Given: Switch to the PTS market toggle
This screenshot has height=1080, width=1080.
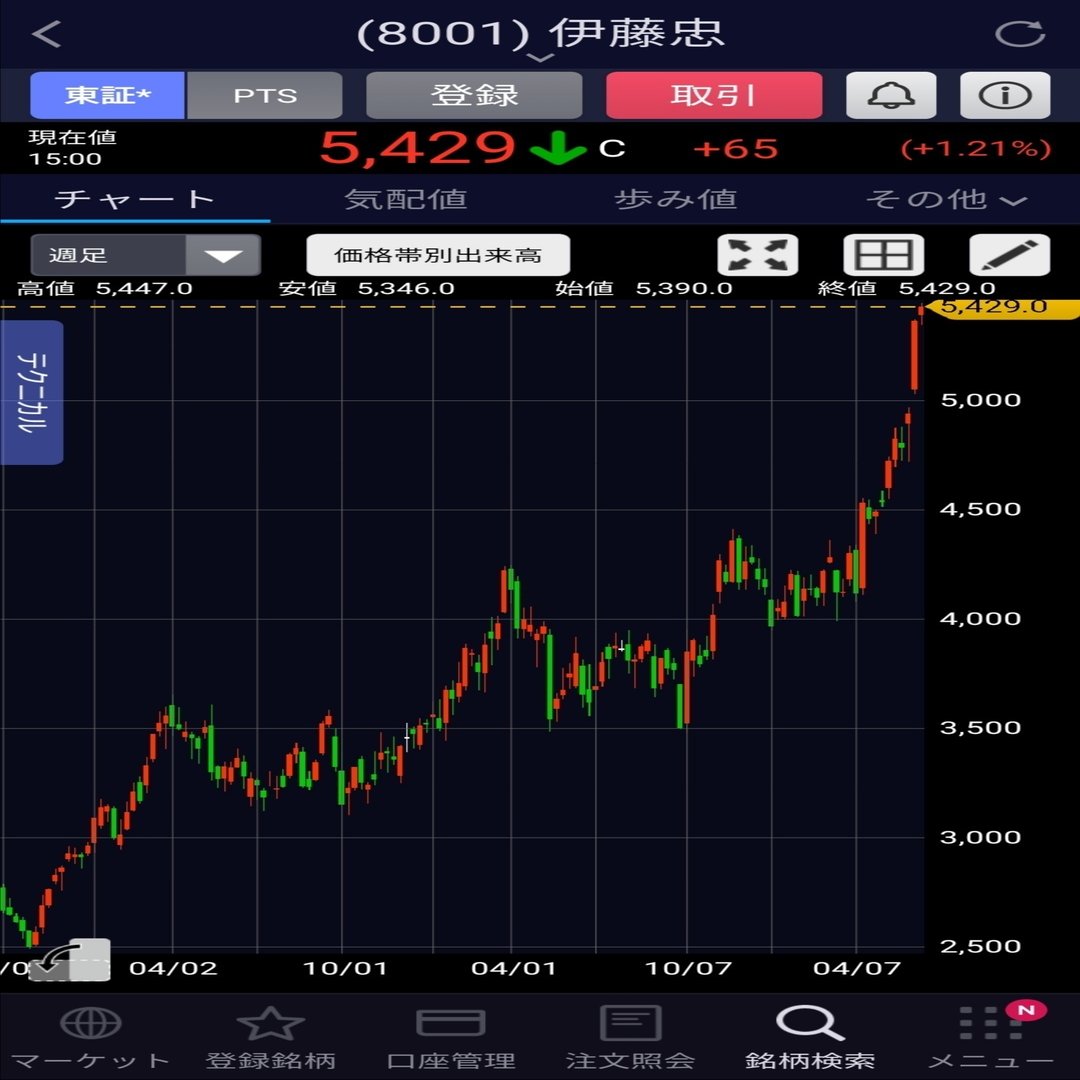Looking at the screenshot, I should click(x=265, y=95).
